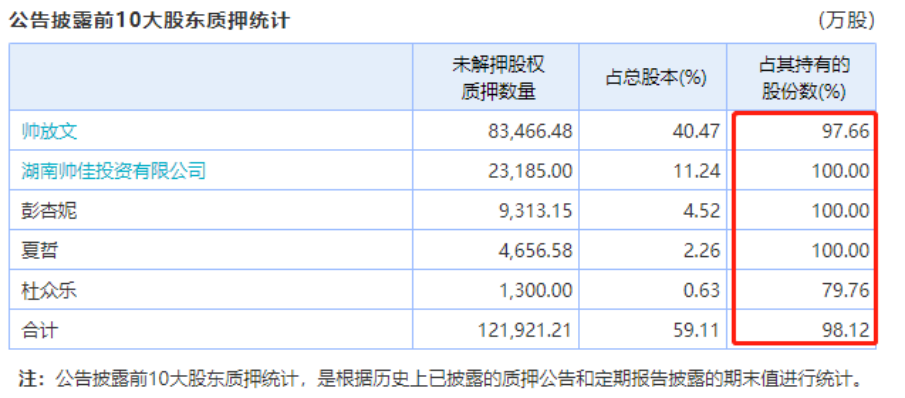Open the 帅放文 shareholder link

pyautogui.click(x=49, y=132)
